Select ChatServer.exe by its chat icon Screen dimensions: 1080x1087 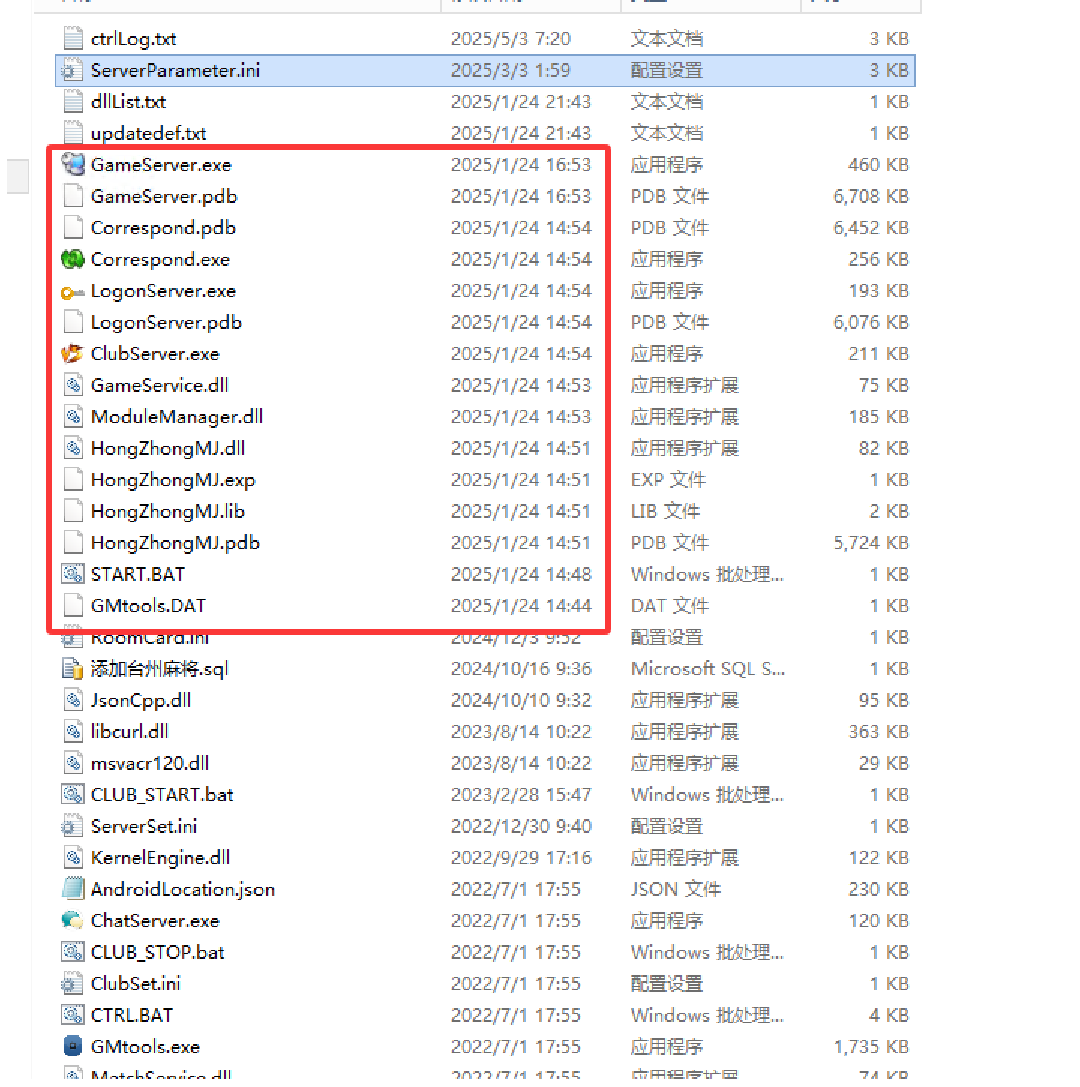[73, 920]
